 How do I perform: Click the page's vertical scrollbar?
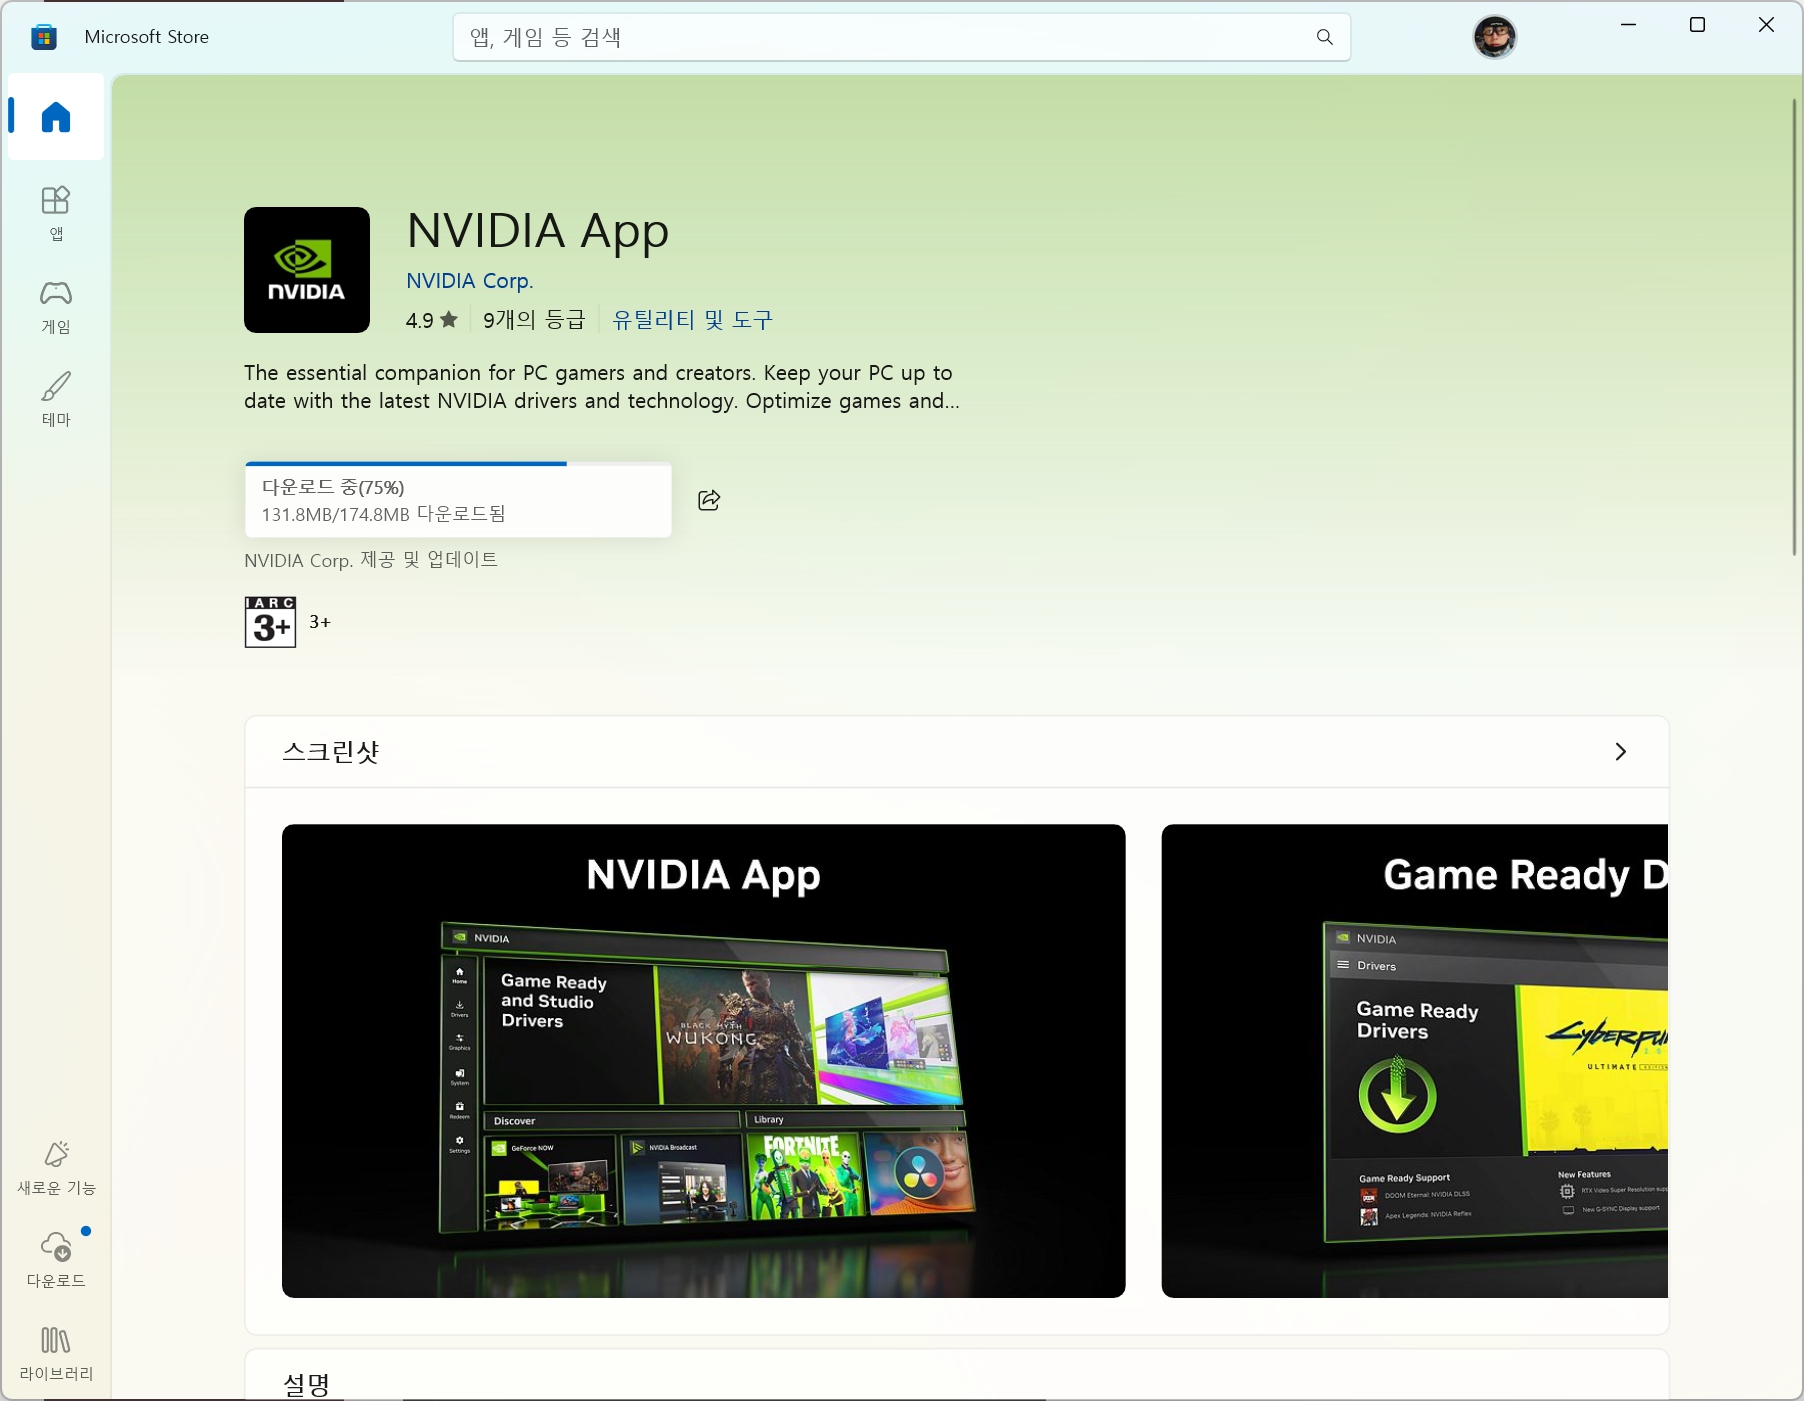point(1794,328)
